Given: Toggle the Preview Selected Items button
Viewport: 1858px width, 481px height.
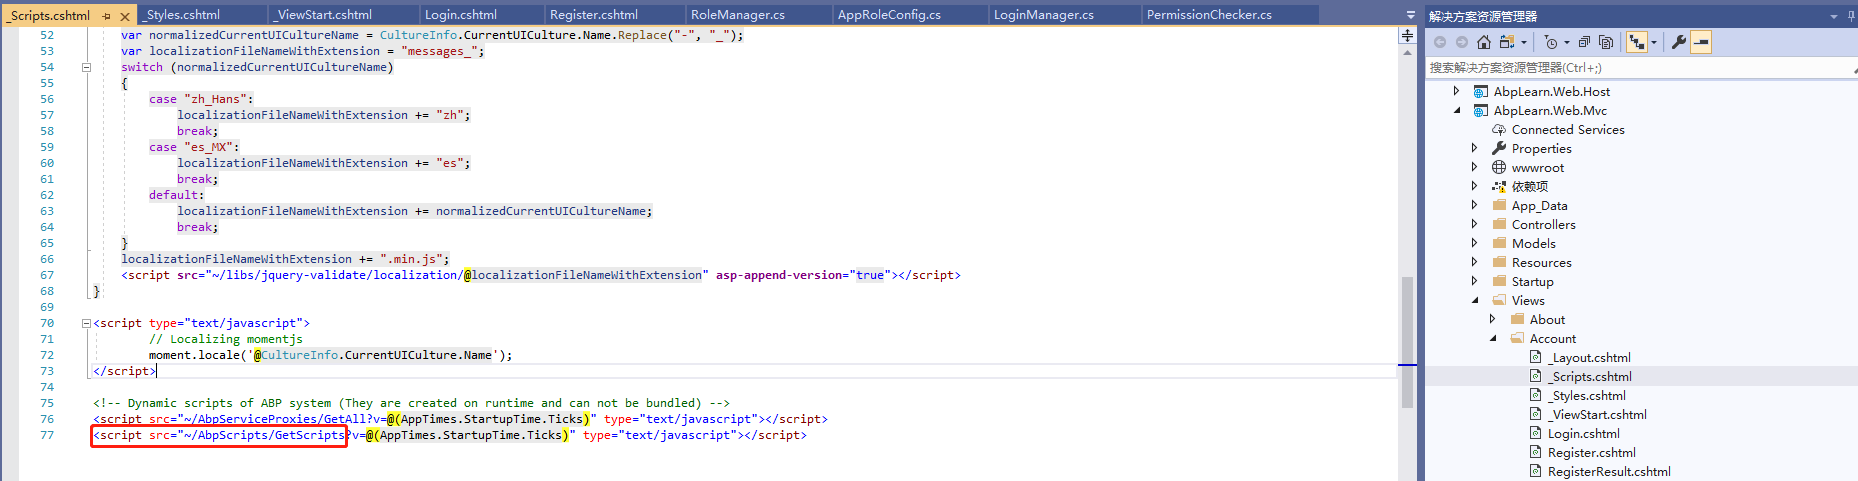Looking at the screenshot, I should (x=1701, y=42).
